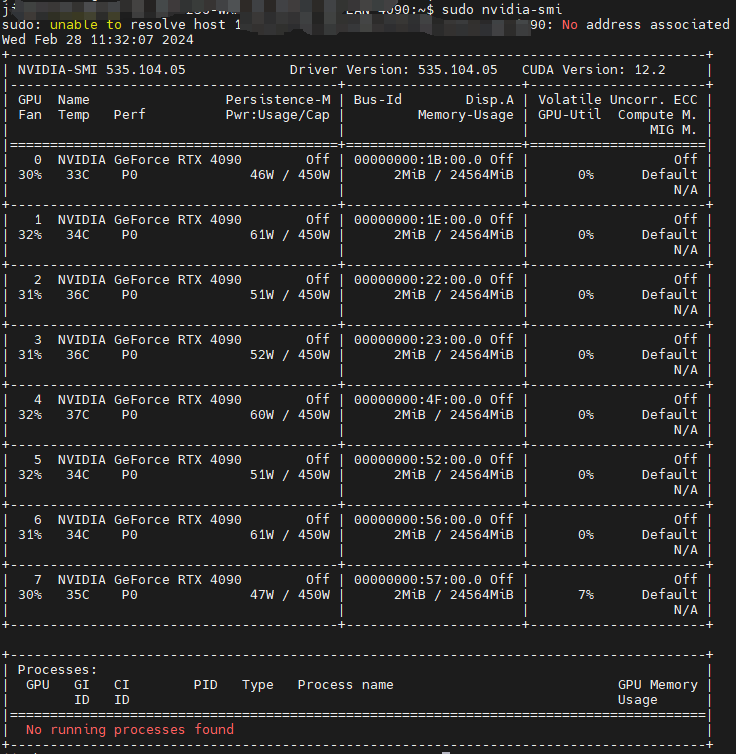Click the 'PID' column header
Viewport: 736px width, 754px height.
click(205, 685)
